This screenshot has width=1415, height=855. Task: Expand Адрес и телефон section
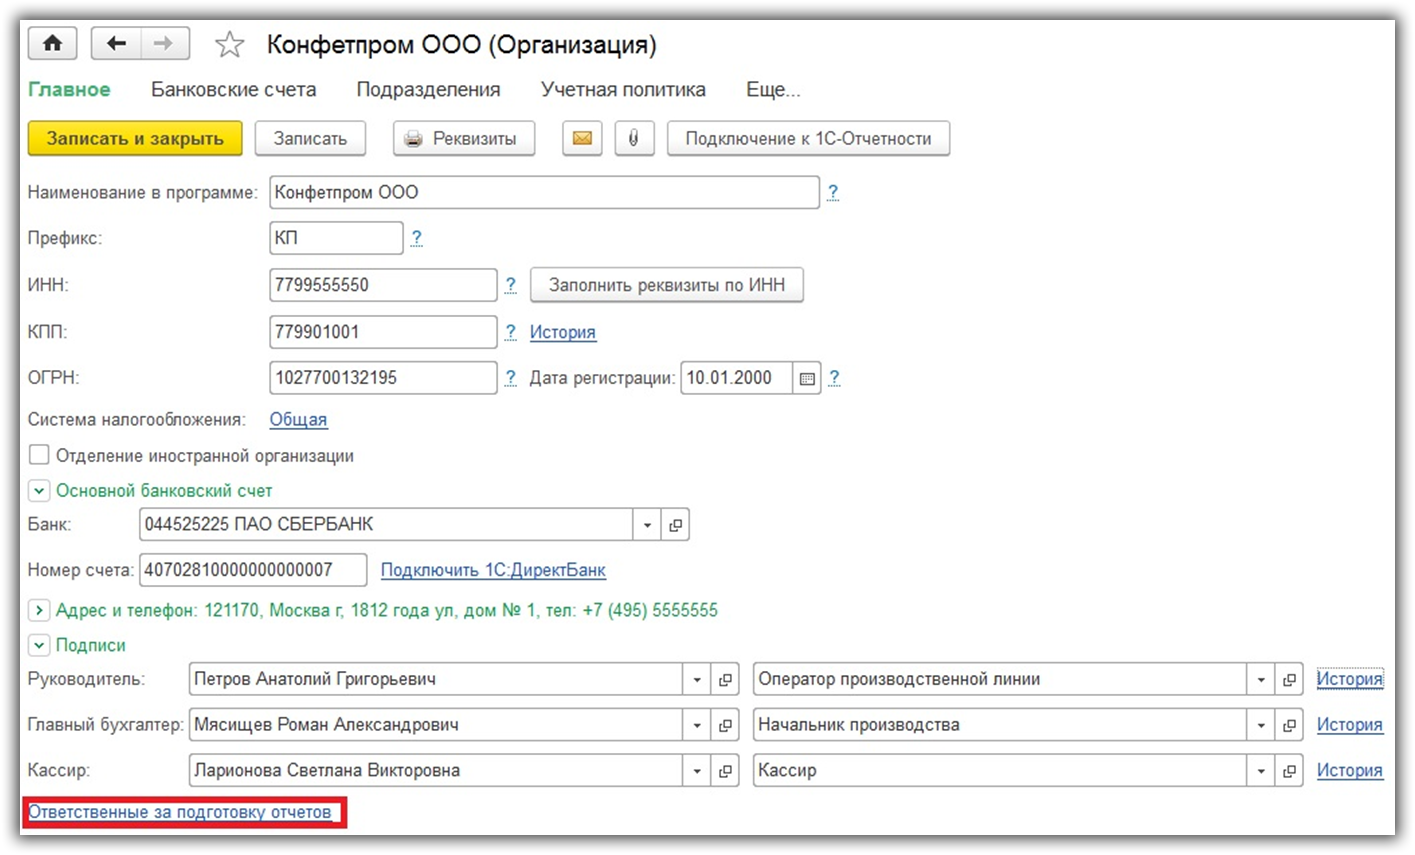pyautogui.click(x=39, y=610)
